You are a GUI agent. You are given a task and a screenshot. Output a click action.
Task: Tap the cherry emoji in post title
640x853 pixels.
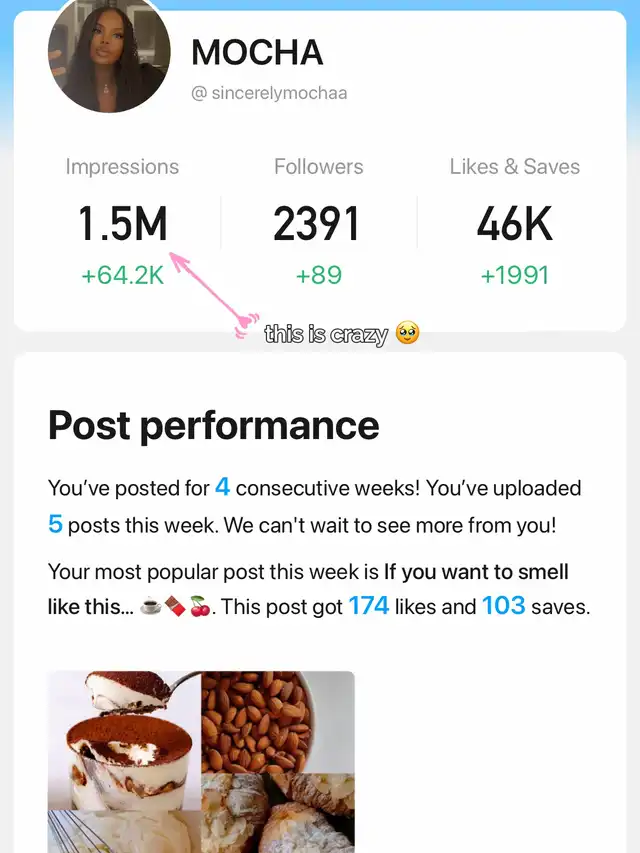(200, 607)
